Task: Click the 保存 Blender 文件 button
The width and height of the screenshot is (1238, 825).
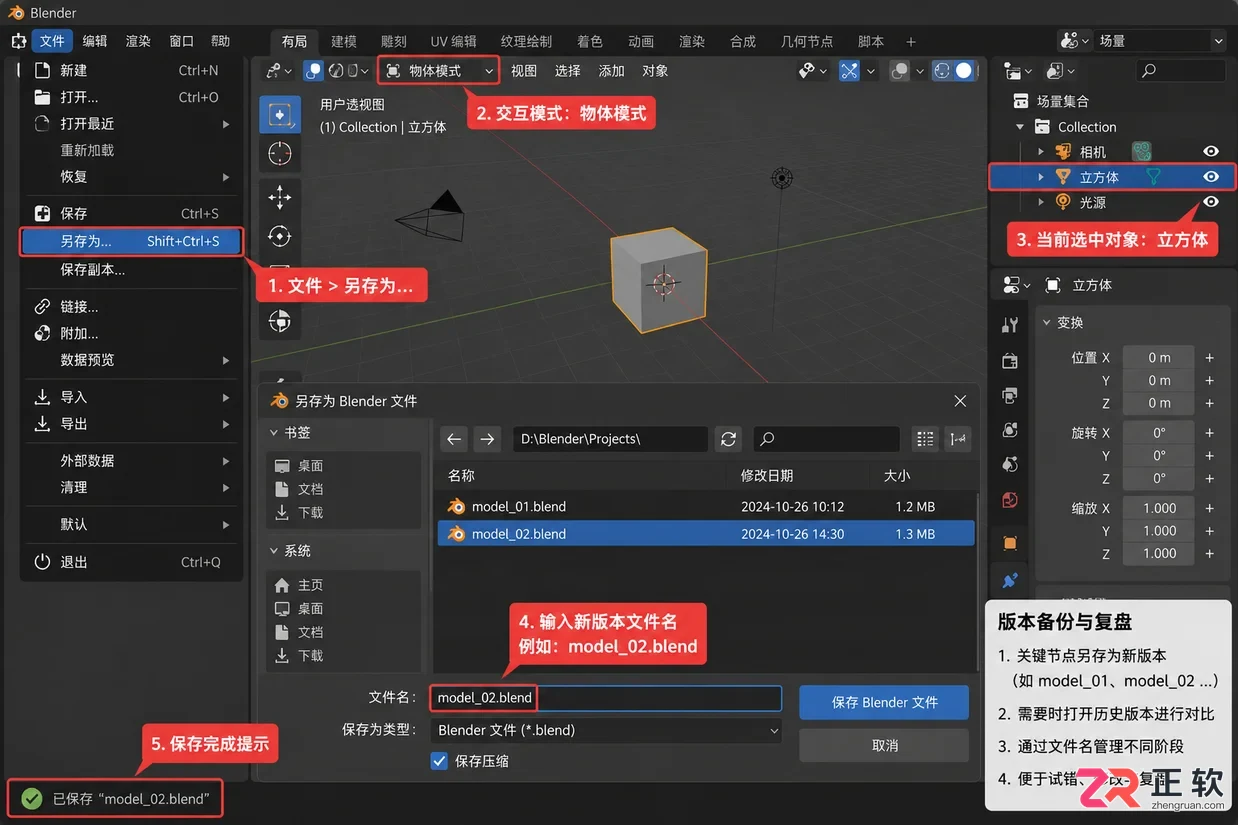Action: click(884, 702)
